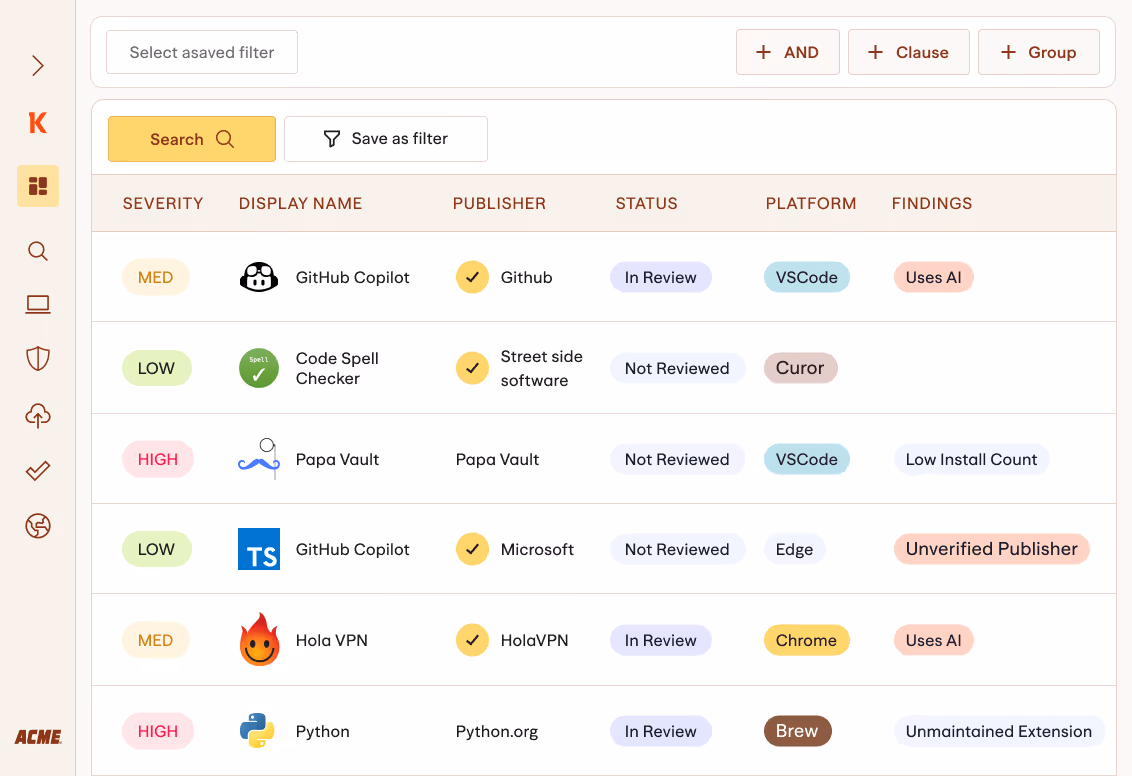Open GitHub Copilot name in Microsoft row
The height and width of the screenshot is (776, 1132).
[x=352, y=549]
